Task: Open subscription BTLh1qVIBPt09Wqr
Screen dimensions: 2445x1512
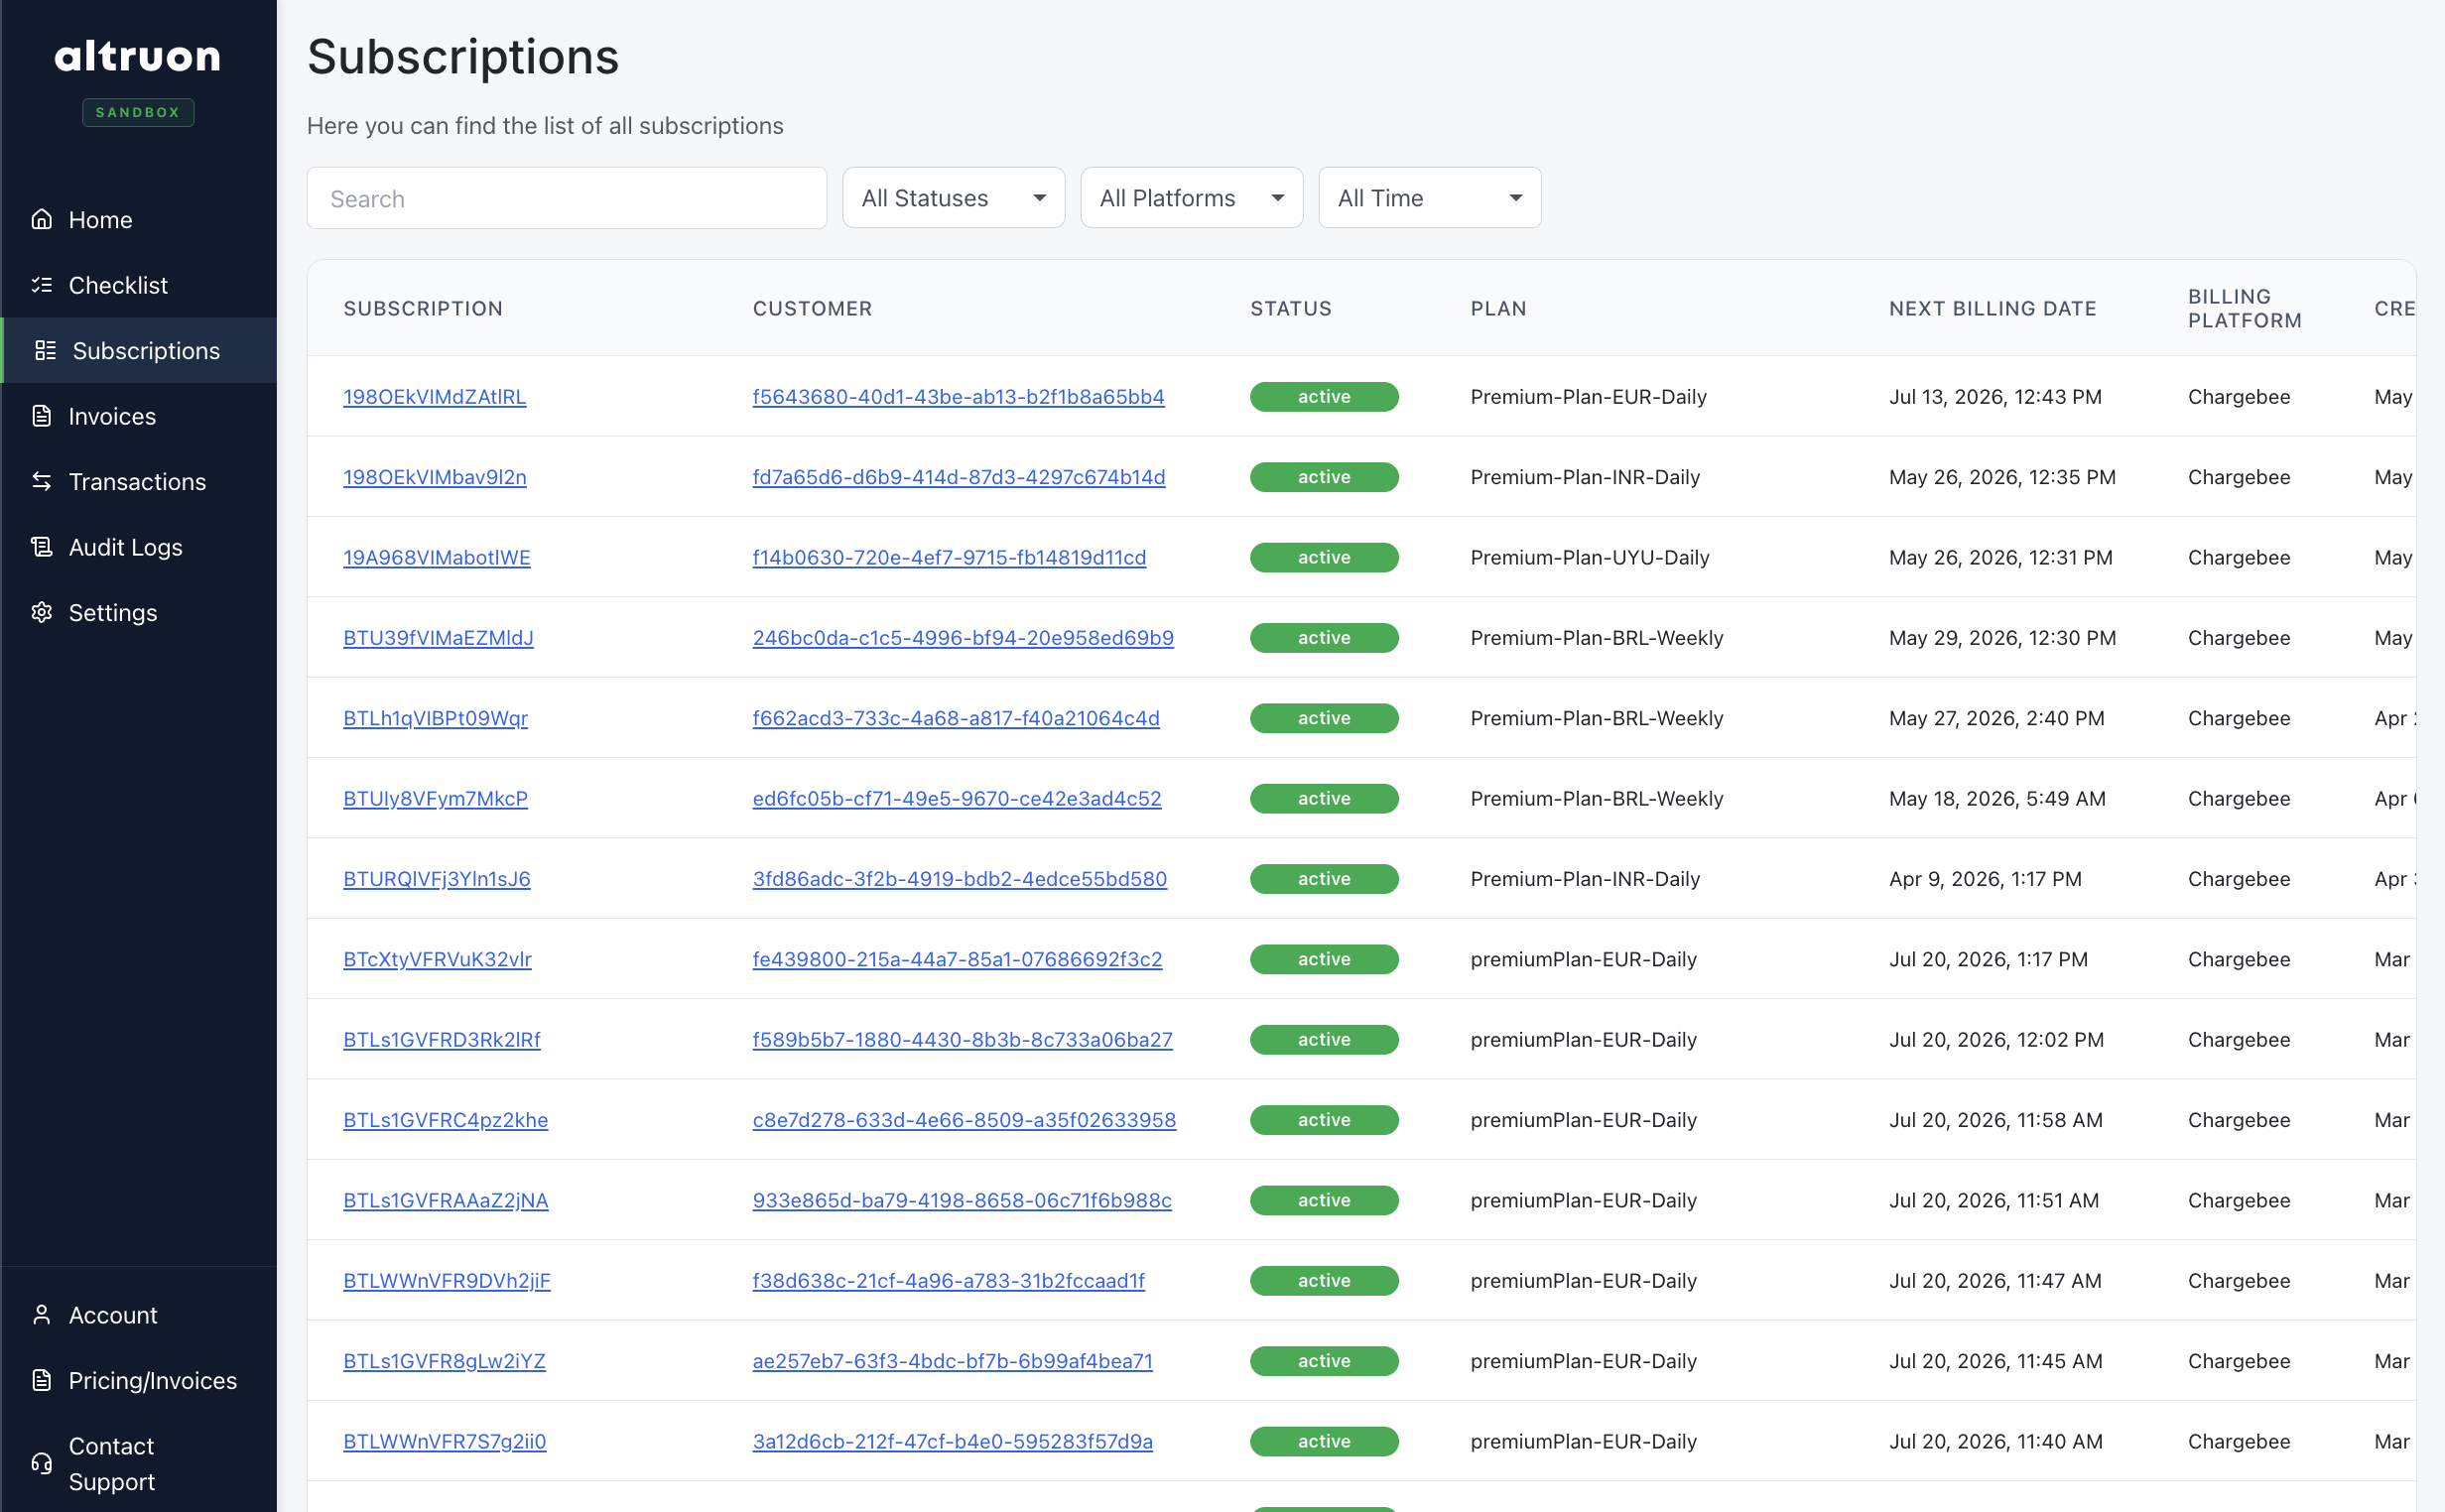Action: coord(435,718)
